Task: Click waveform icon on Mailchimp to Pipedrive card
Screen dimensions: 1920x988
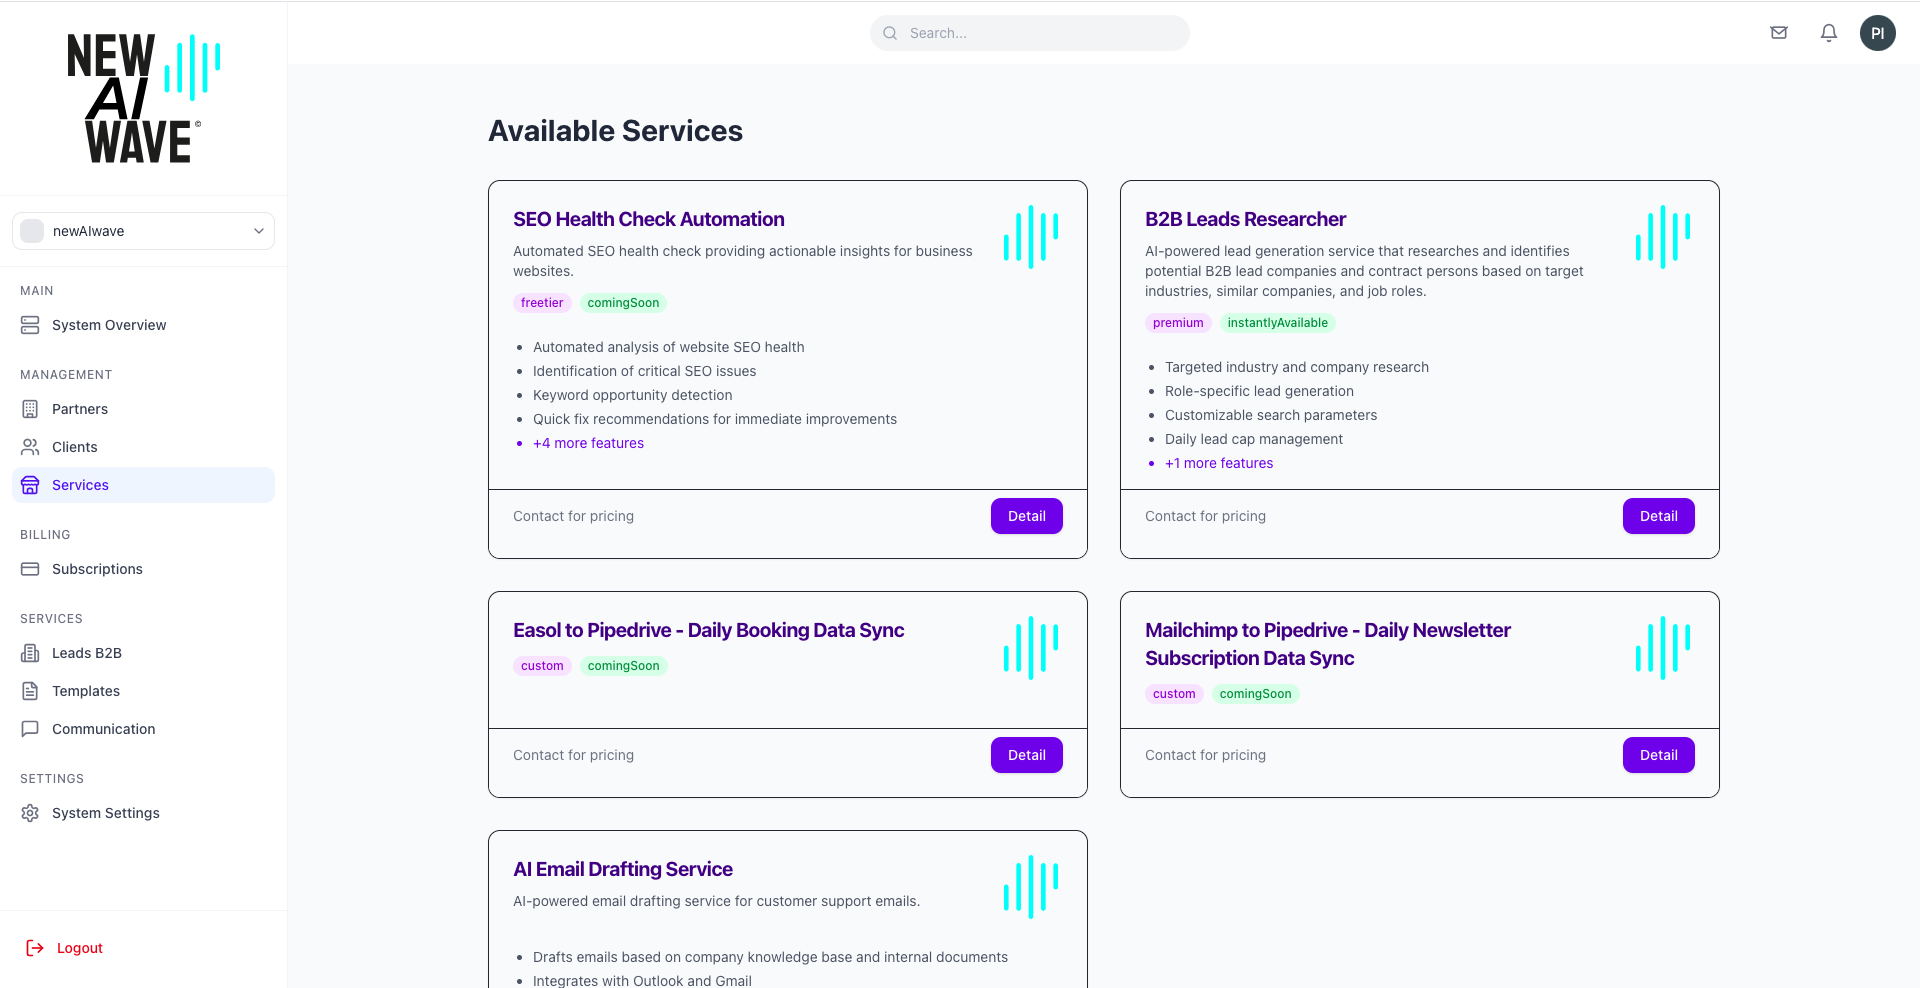Action: click(x=1663, y=648)
